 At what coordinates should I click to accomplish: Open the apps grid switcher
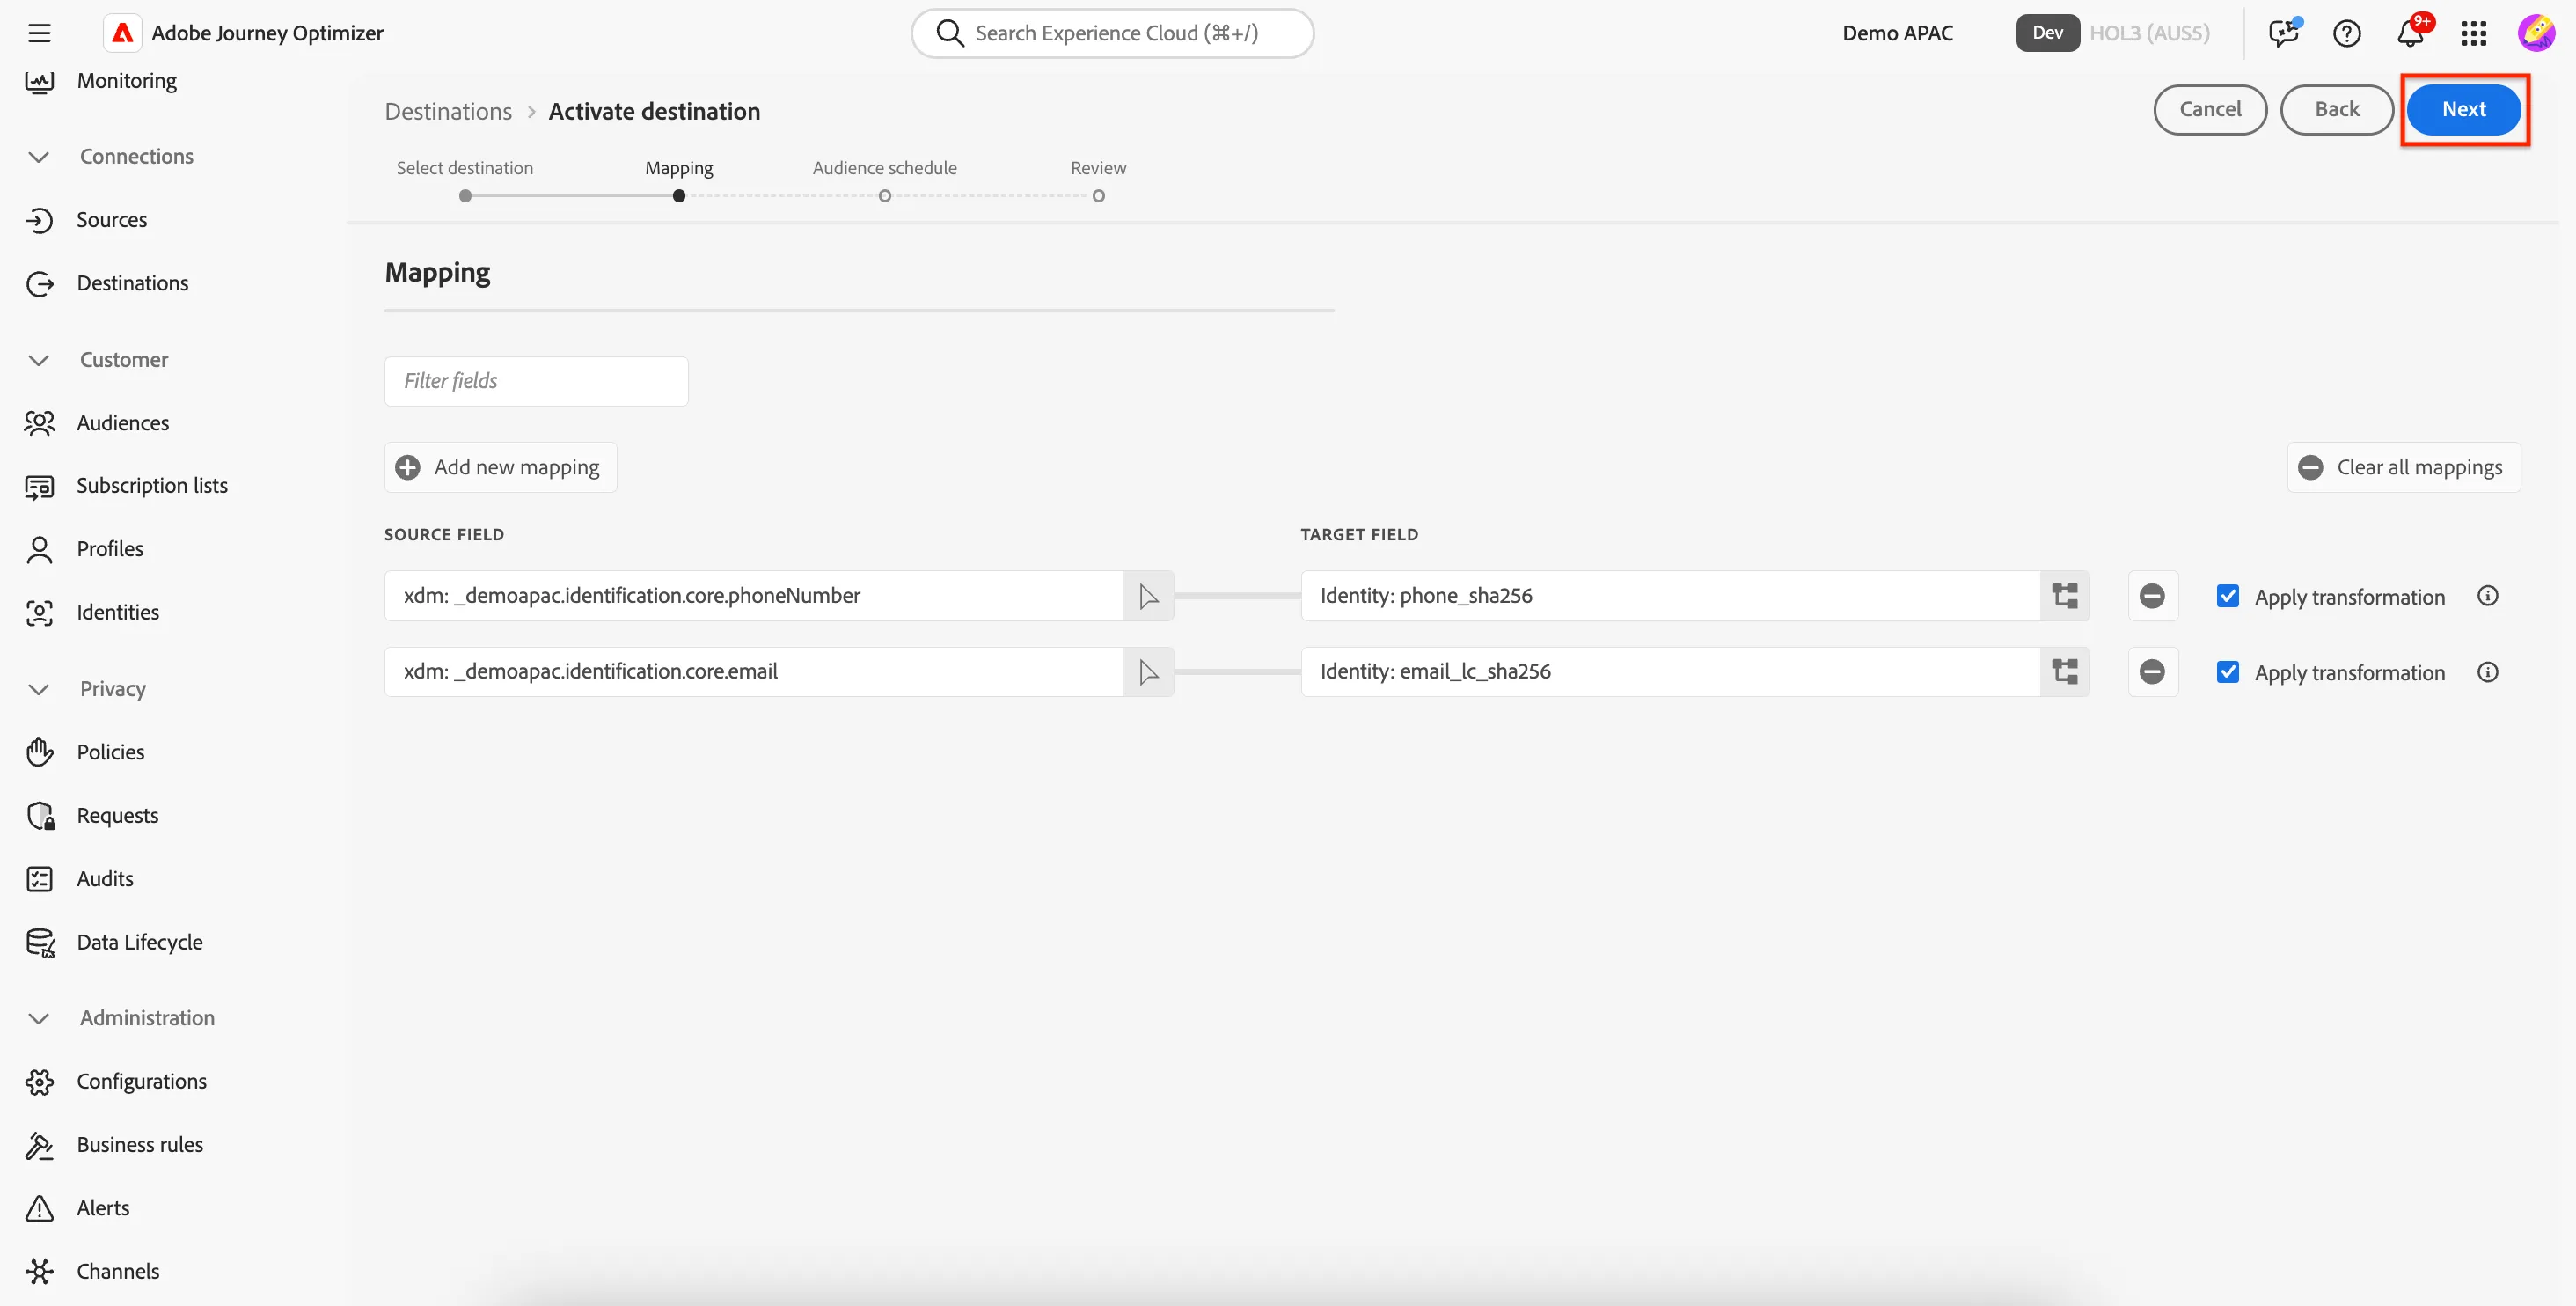(x=2473, y=33)
